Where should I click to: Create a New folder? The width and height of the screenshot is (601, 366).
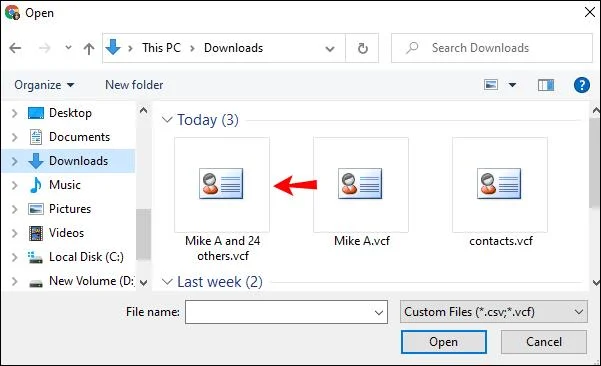(x=134, y=85)
